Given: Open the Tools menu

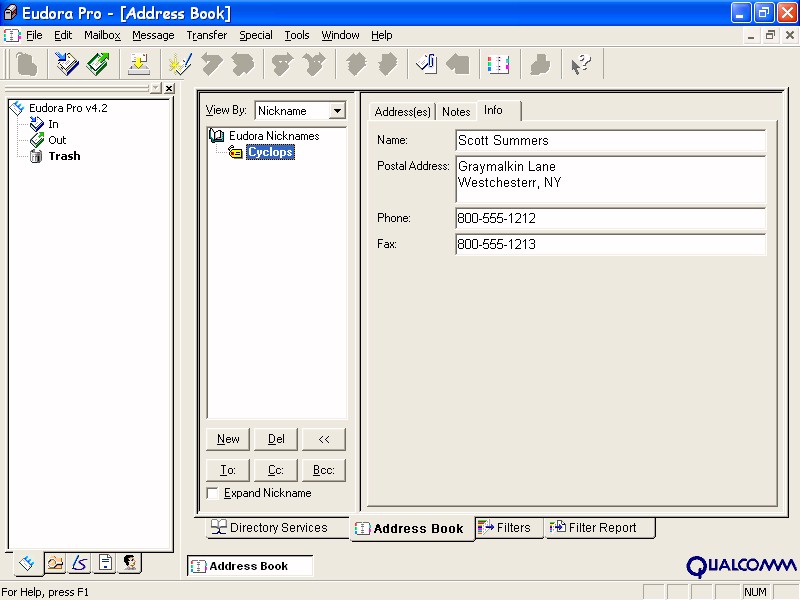Looking at the screenshot, I should [x=297, y=35].
